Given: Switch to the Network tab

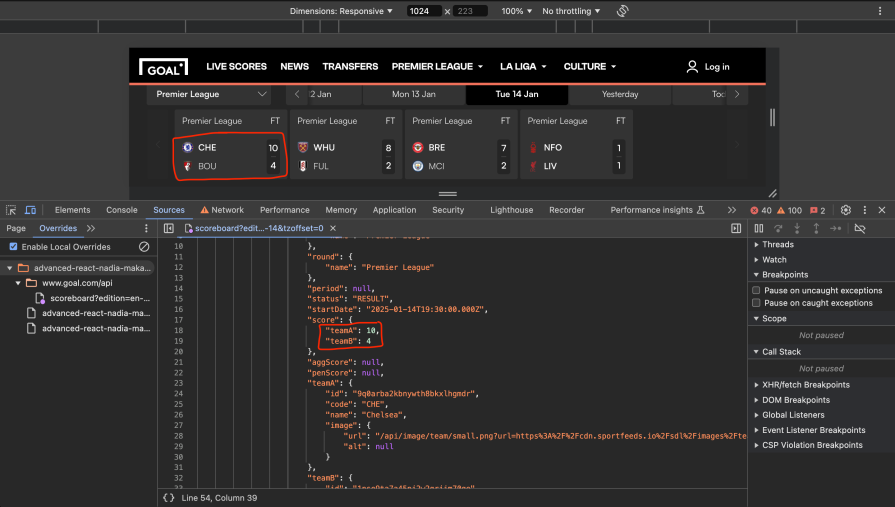Looking at the screenshot, I should pos(222,210).
